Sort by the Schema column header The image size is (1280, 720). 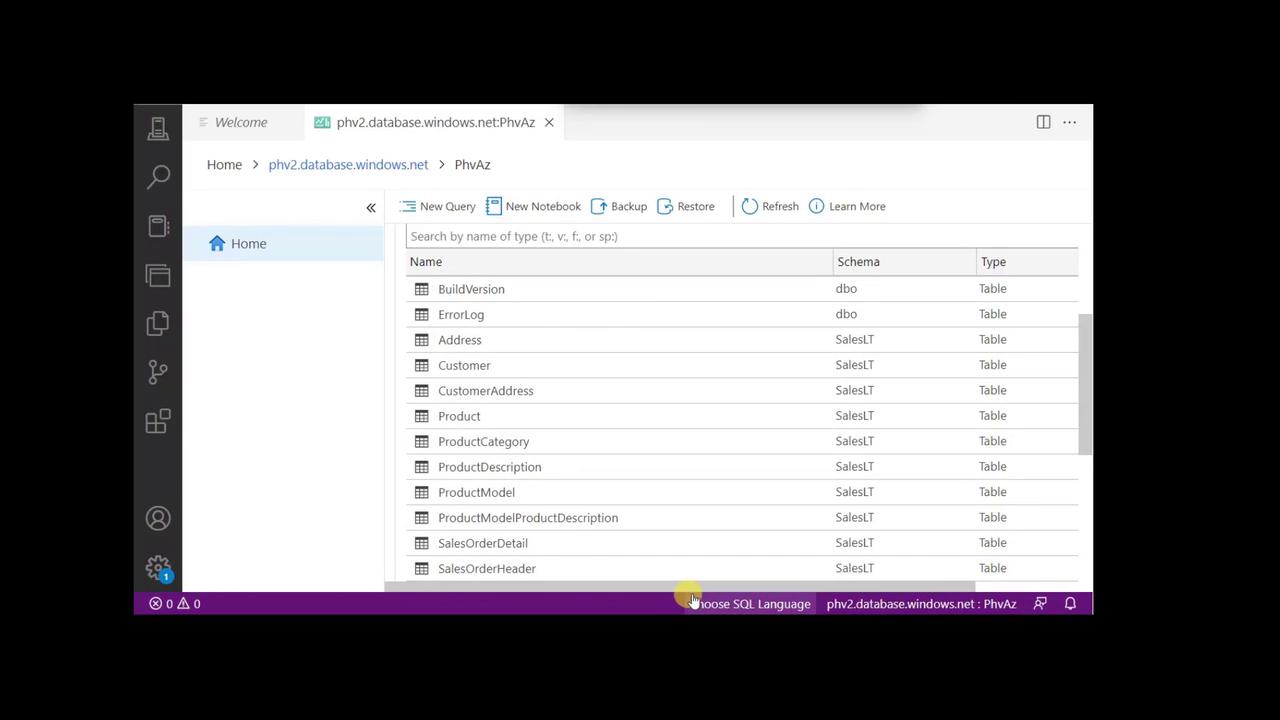click(x=904, y=262)
